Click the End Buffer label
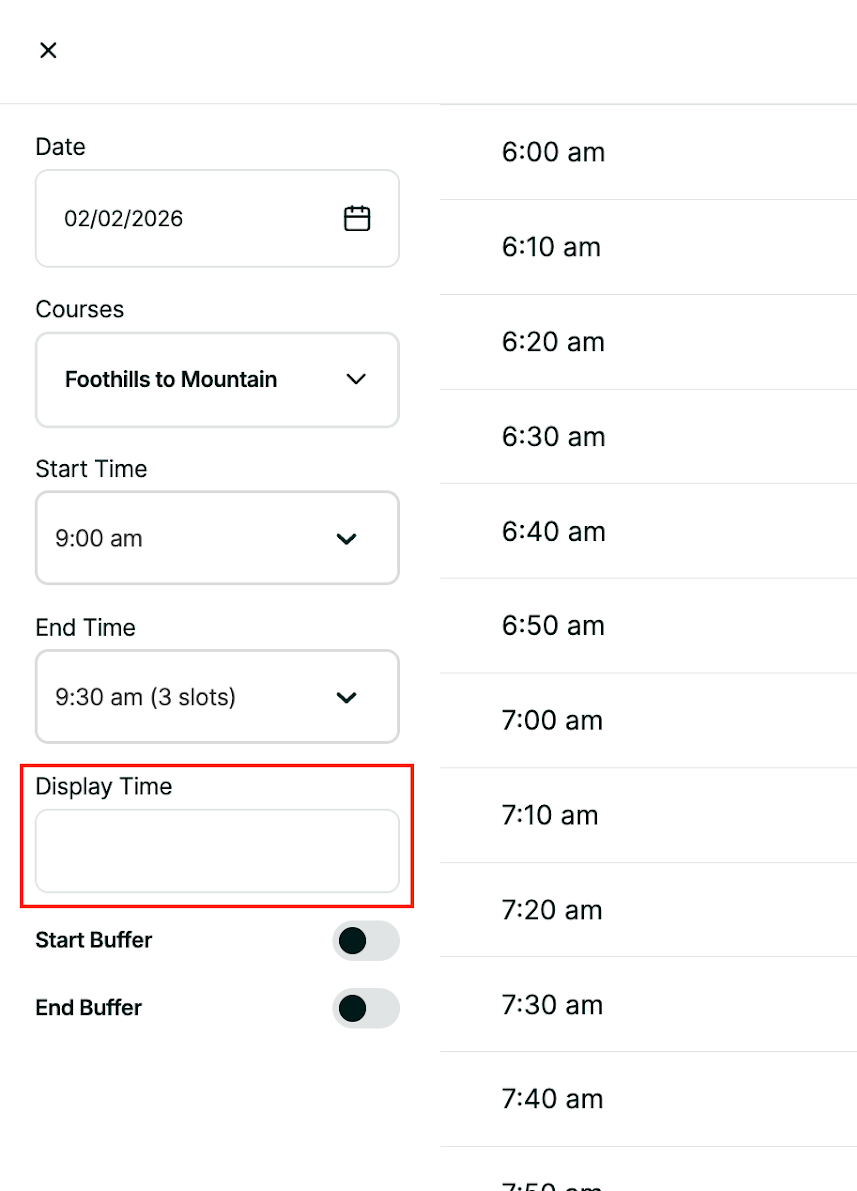857x1191 pixels. pyautogui.click(x=88, y=1009)
